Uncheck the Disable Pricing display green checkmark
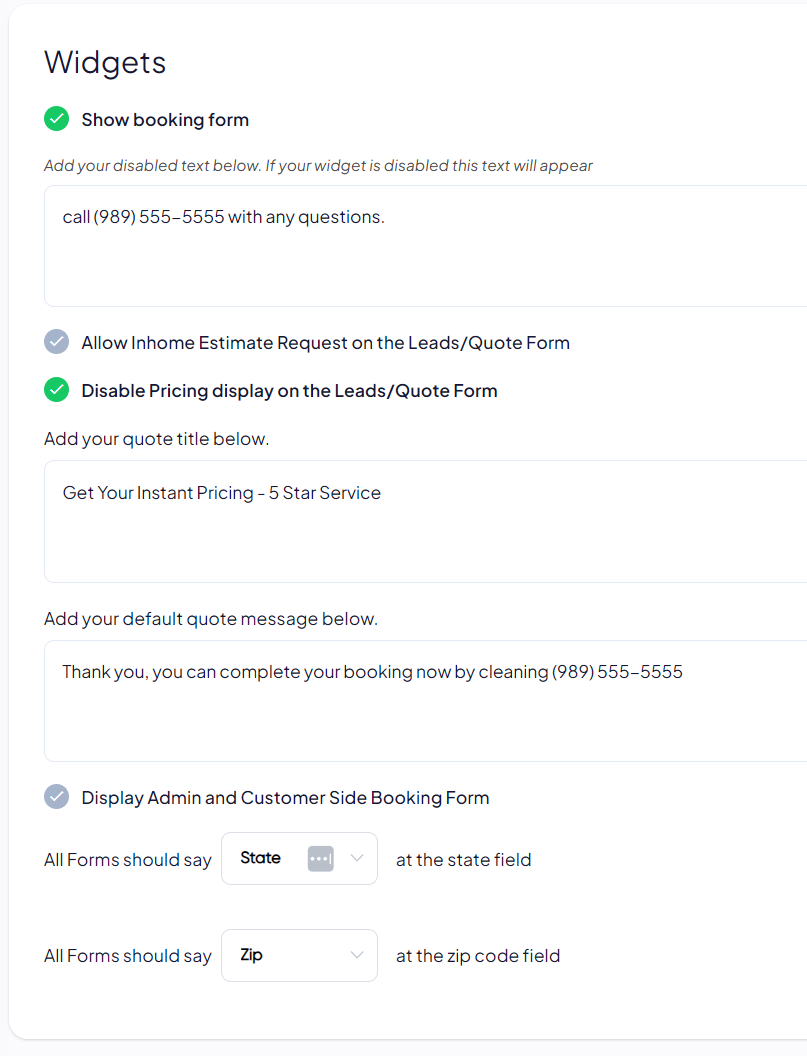807x1056 pixels. click(57, 390)
